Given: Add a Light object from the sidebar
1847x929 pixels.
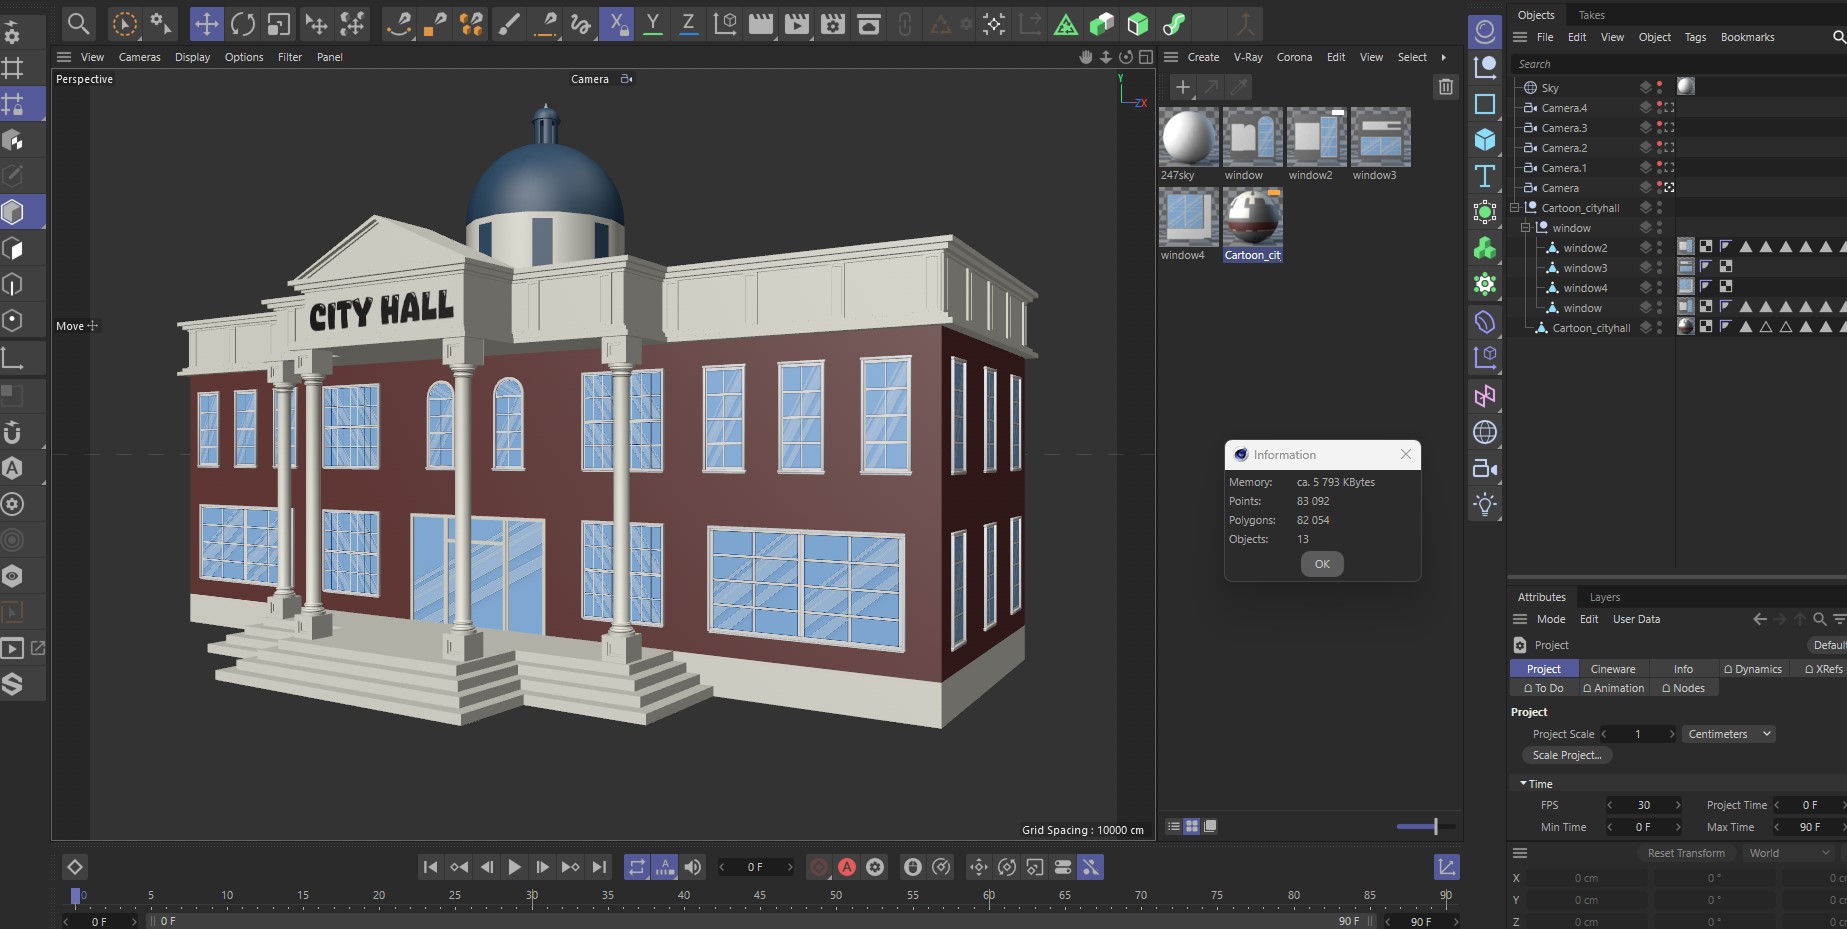Looking at the screenshot, I should [x=1485, y=504].
